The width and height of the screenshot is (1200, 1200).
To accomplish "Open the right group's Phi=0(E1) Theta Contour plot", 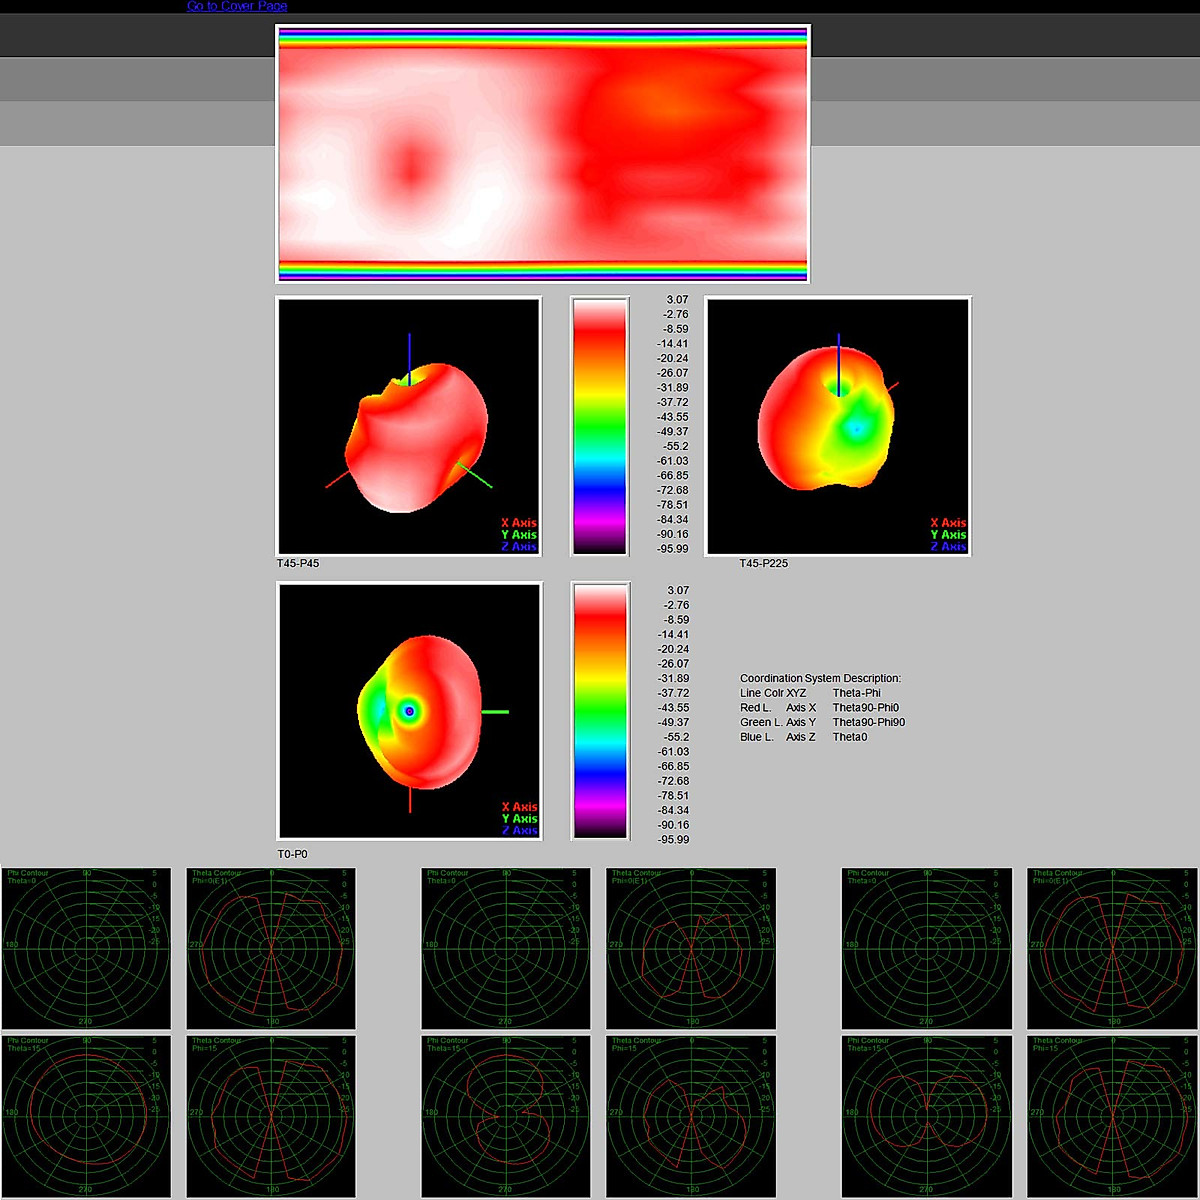I will coord(1112,947).
